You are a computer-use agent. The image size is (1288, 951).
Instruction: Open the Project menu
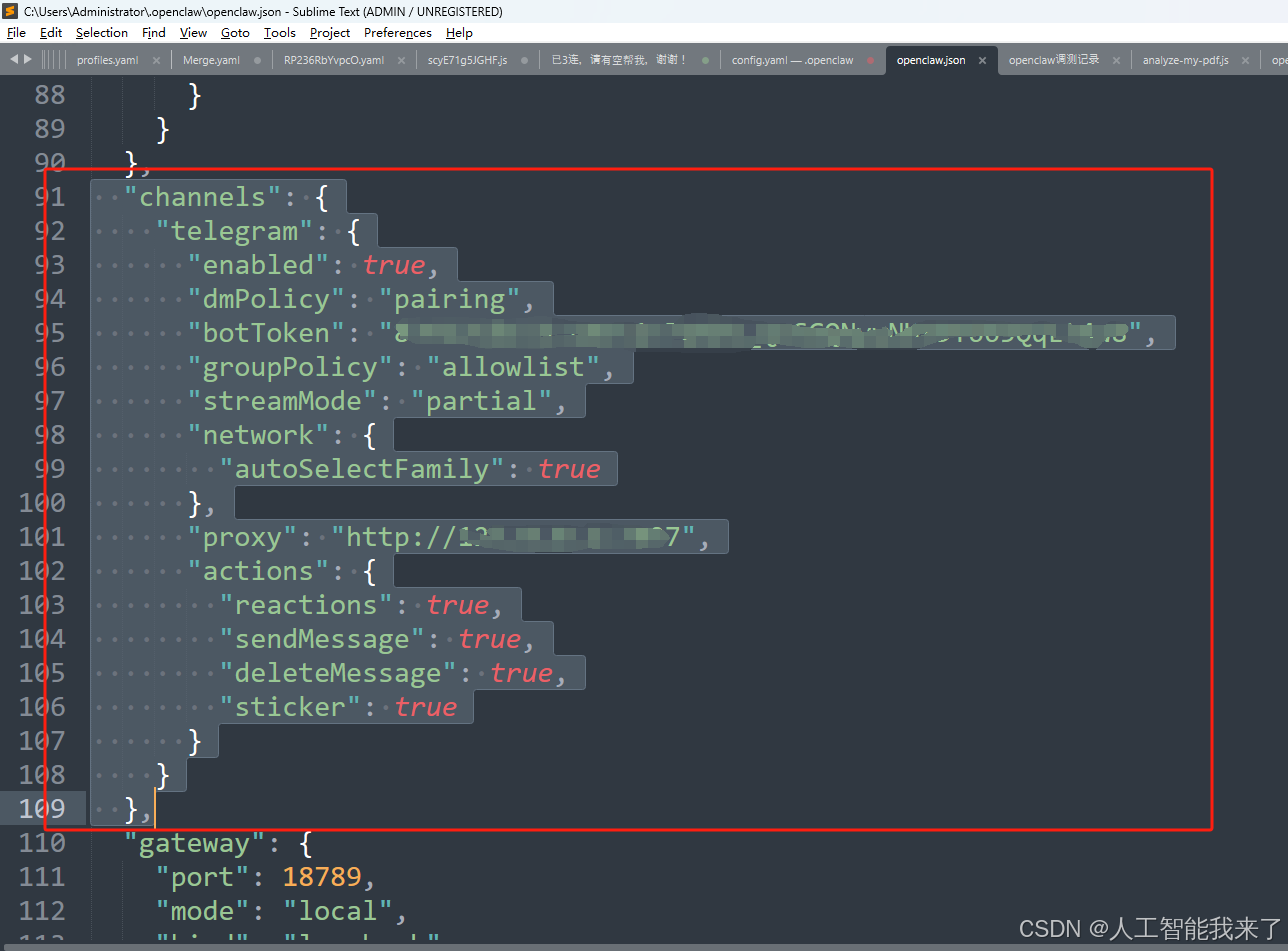tap(330, 33)
